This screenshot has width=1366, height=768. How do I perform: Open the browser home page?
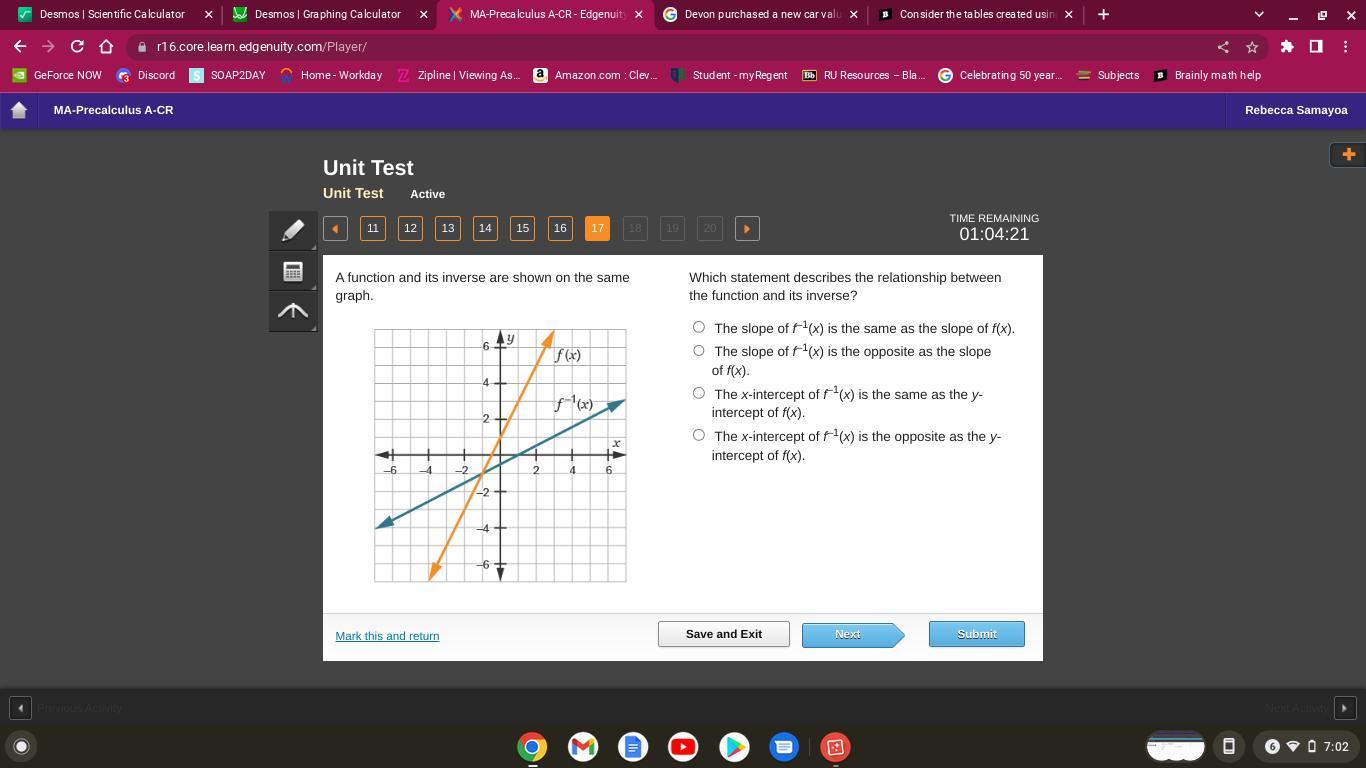point(106,46)
